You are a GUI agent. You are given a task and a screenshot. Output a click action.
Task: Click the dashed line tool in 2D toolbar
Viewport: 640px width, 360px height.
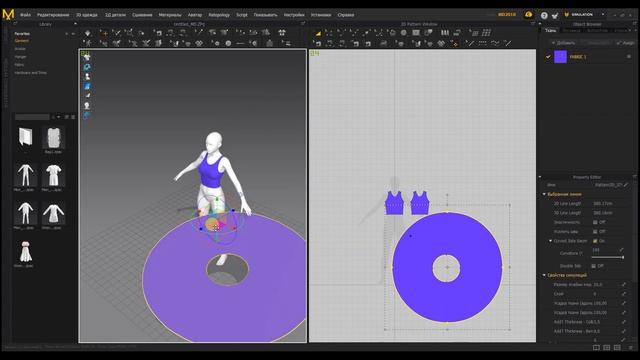482,43
